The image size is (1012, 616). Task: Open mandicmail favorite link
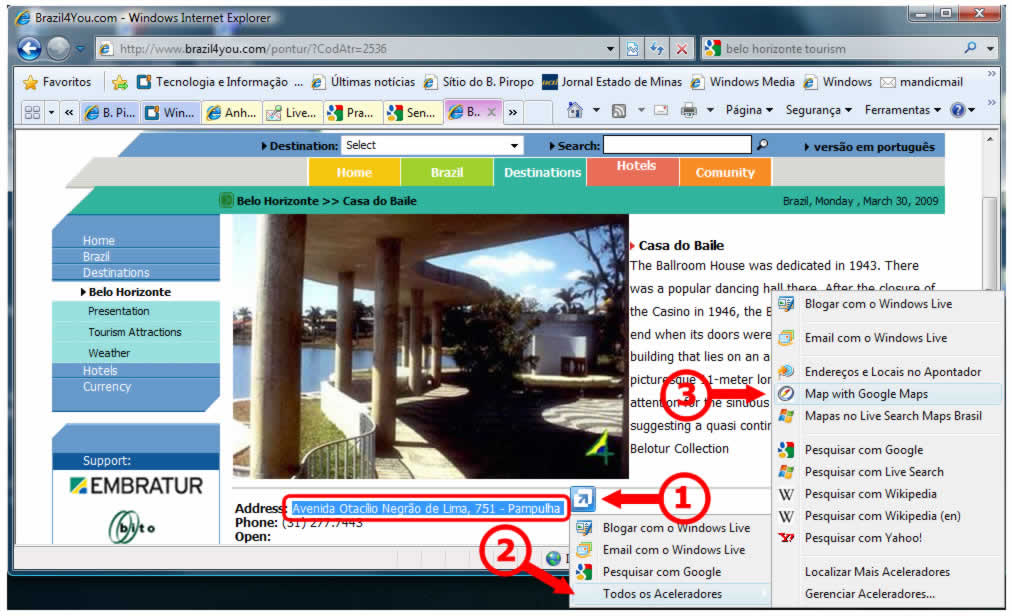click(922, 82)
